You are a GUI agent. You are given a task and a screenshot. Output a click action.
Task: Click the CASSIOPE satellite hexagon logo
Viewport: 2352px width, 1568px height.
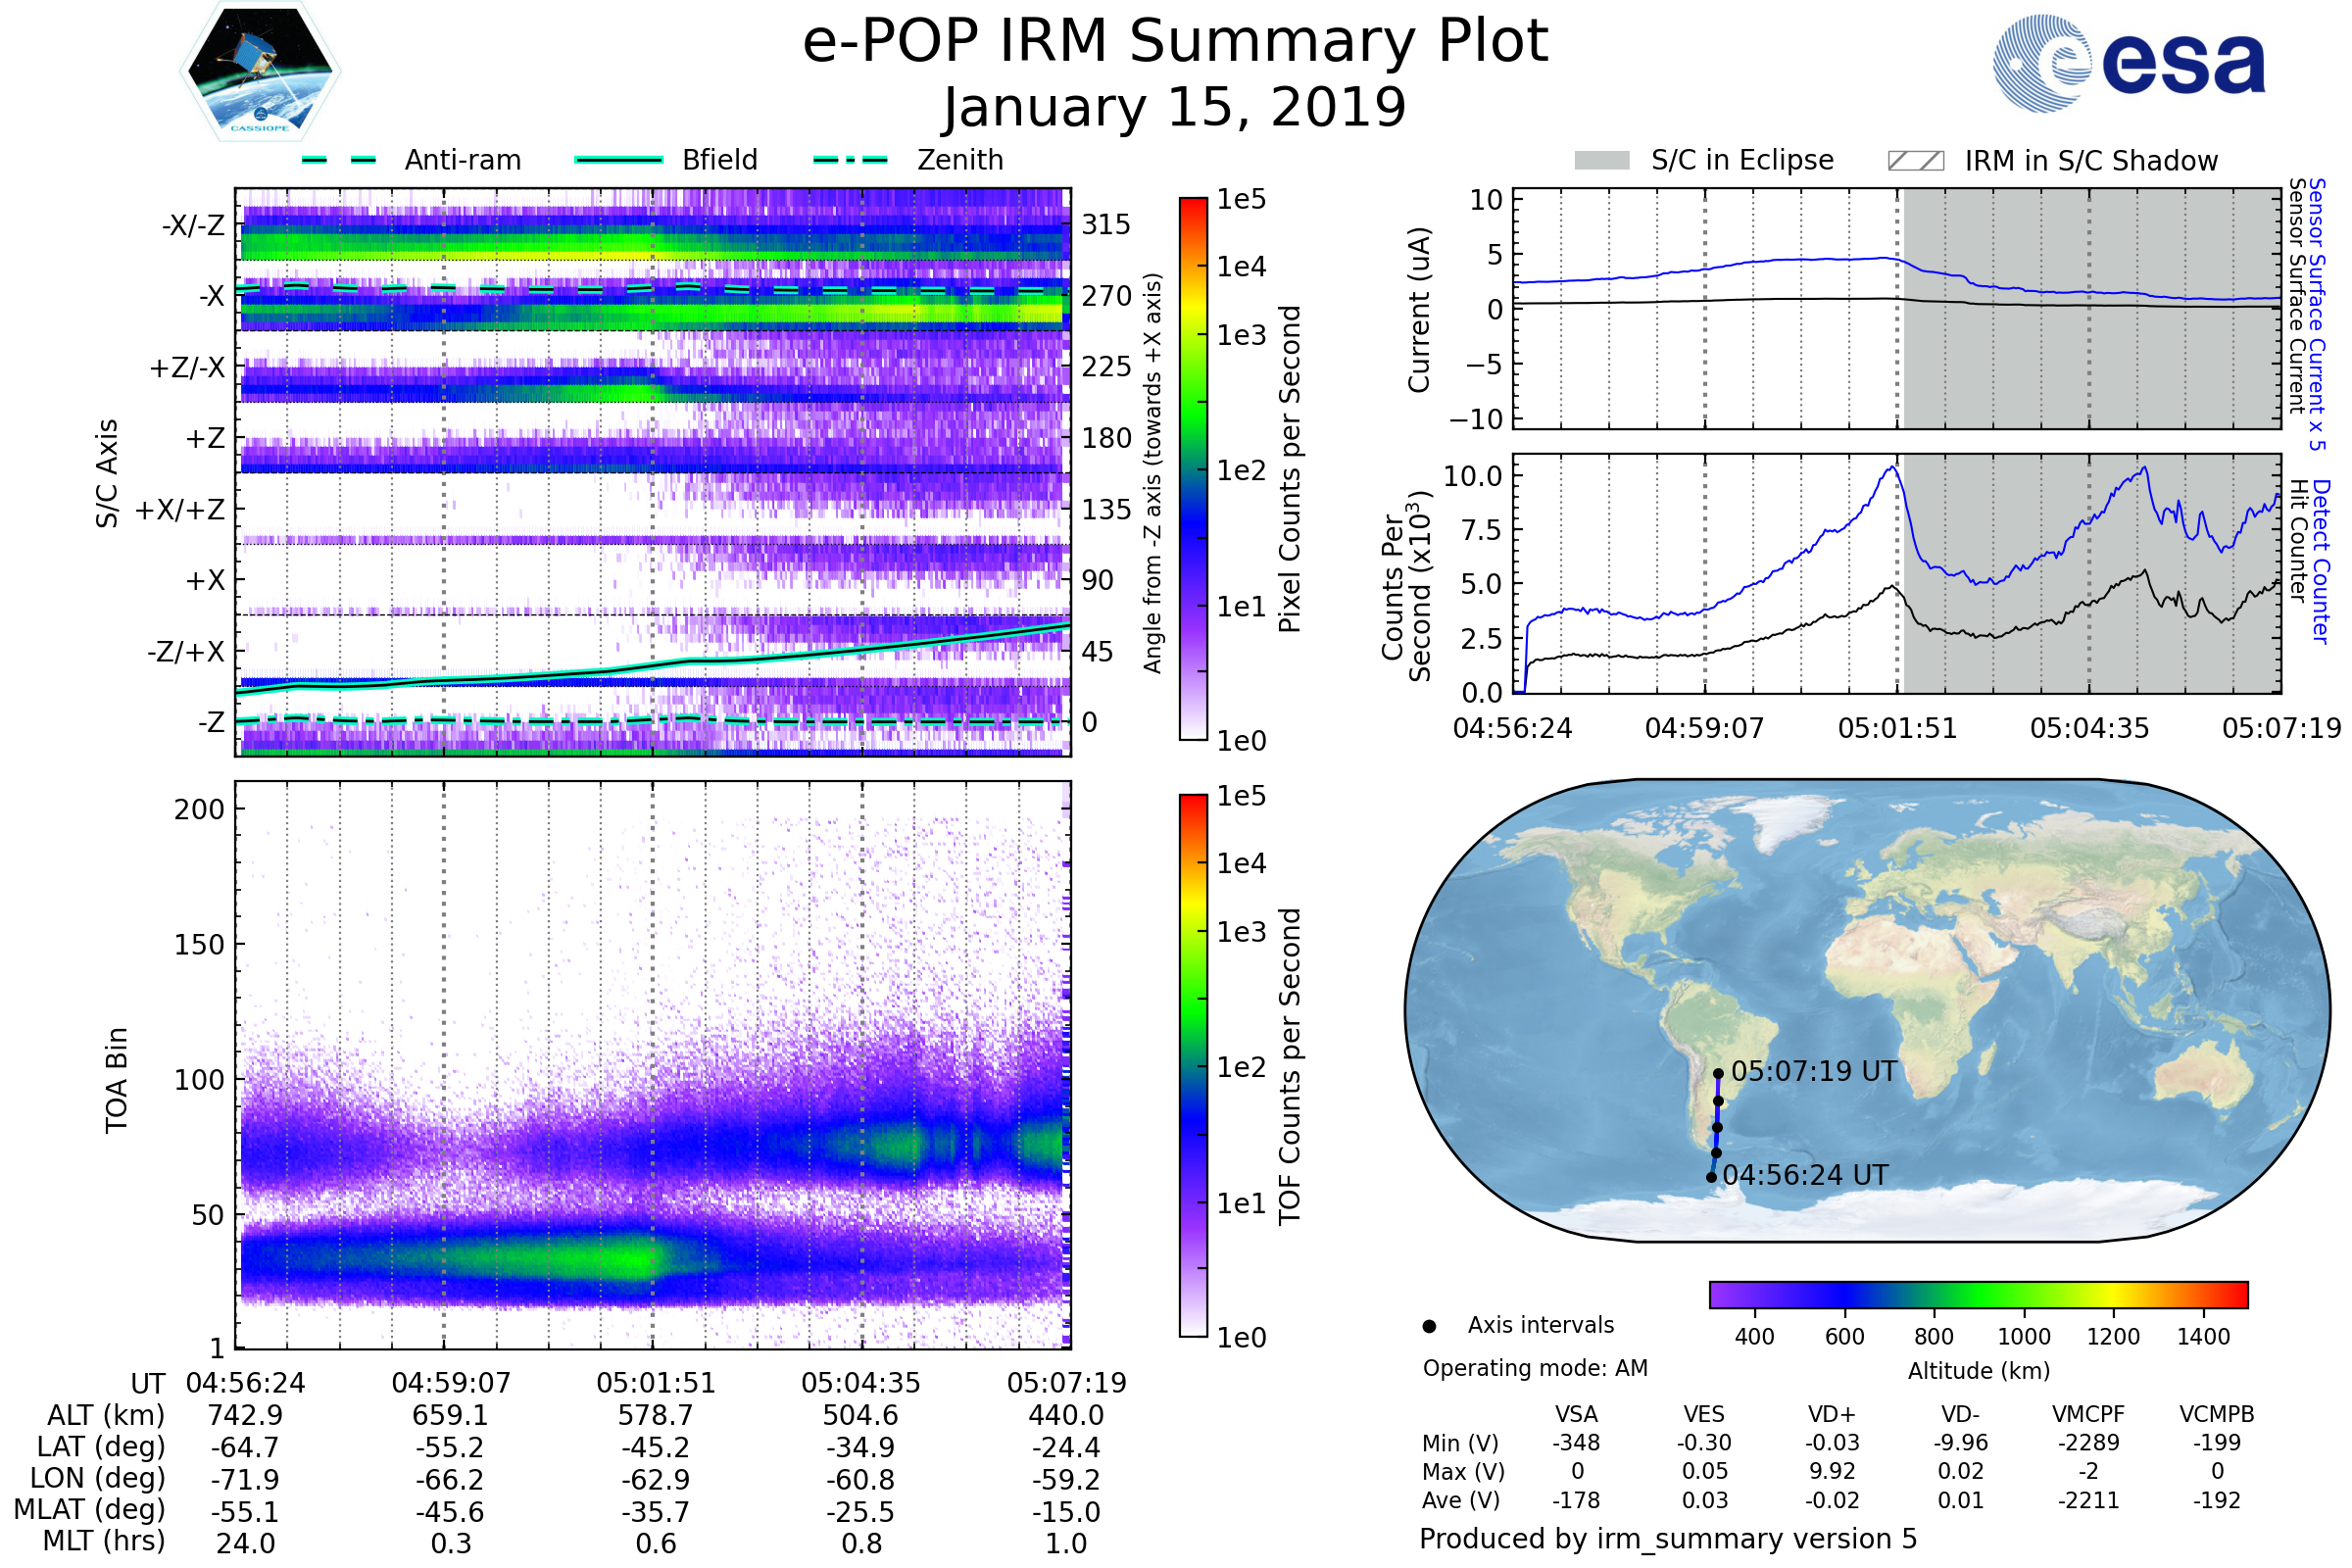click(x=260, y=72)
